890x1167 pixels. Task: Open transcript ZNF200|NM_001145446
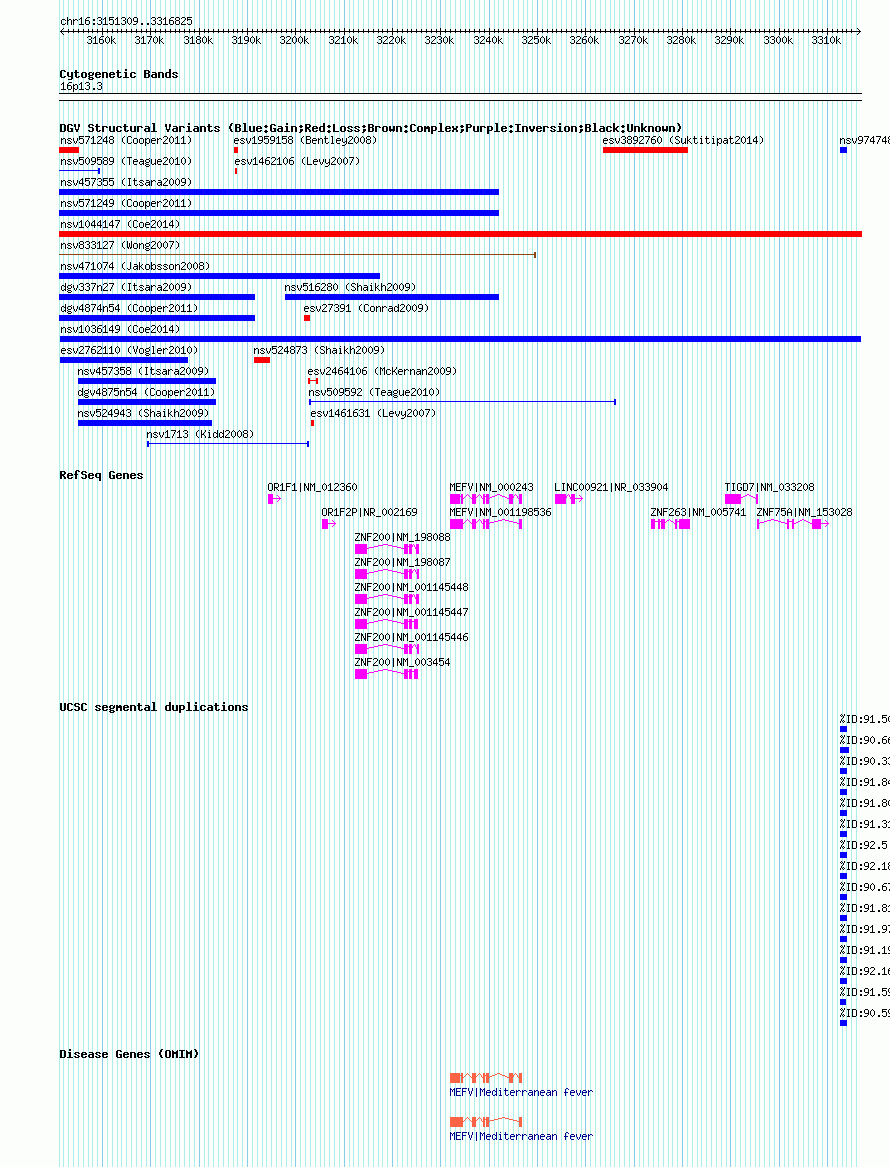tap(412, 637)
